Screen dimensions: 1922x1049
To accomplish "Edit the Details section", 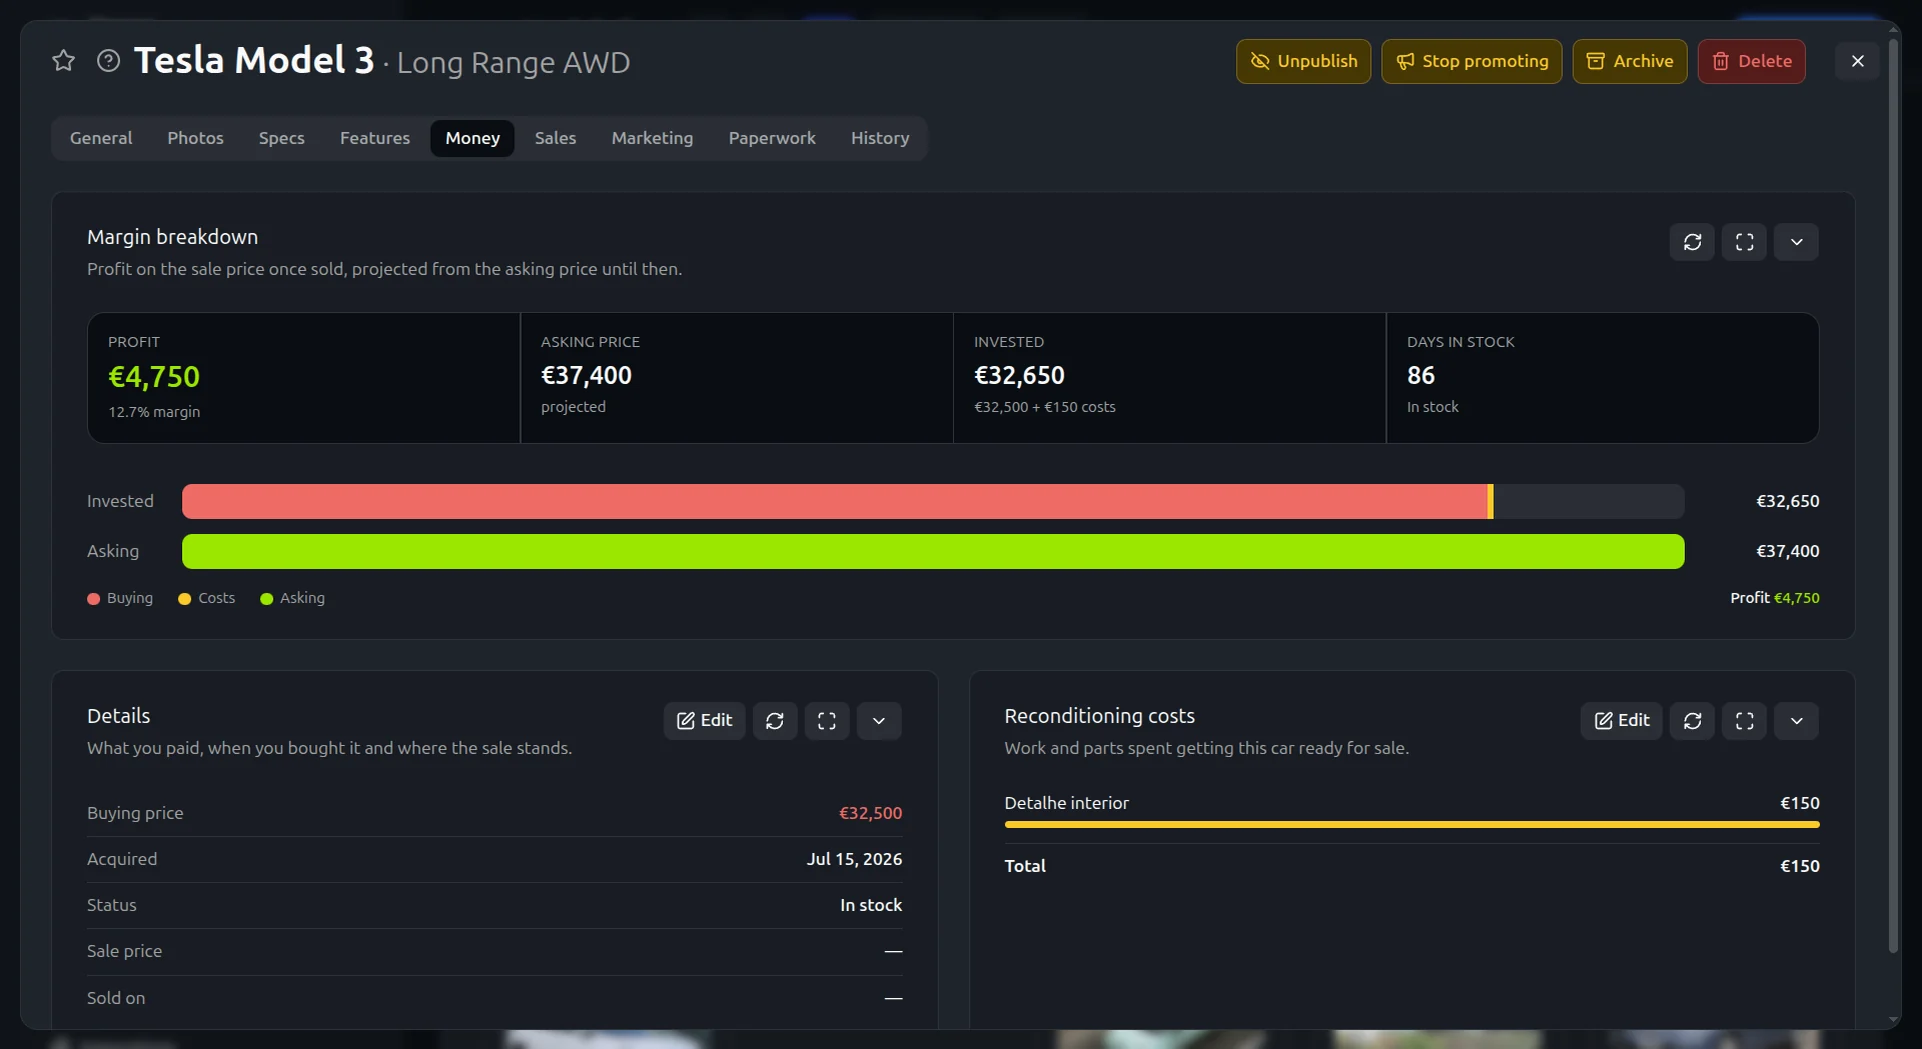I will pyautogui.click(x=704, y=721).
